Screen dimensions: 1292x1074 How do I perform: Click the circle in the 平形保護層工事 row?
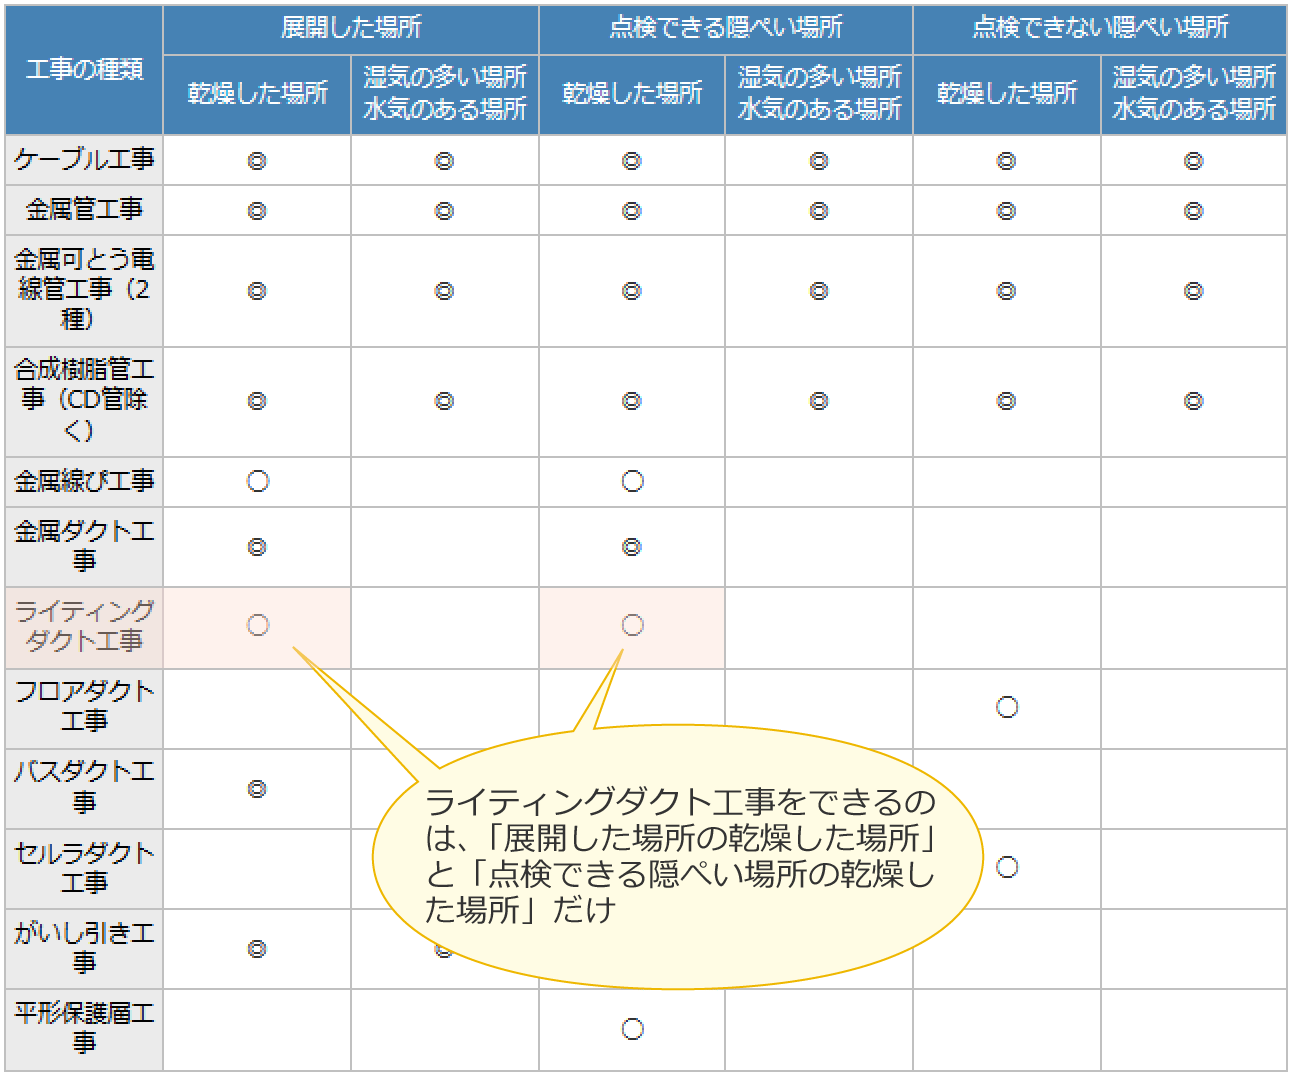632,1029
